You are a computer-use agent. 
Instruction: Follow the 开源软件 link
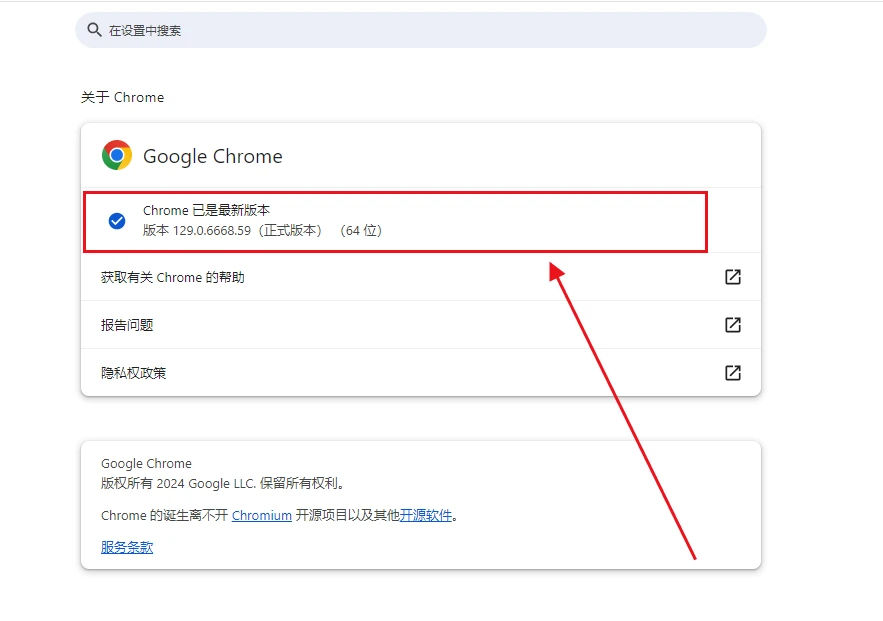pos(426,516)
